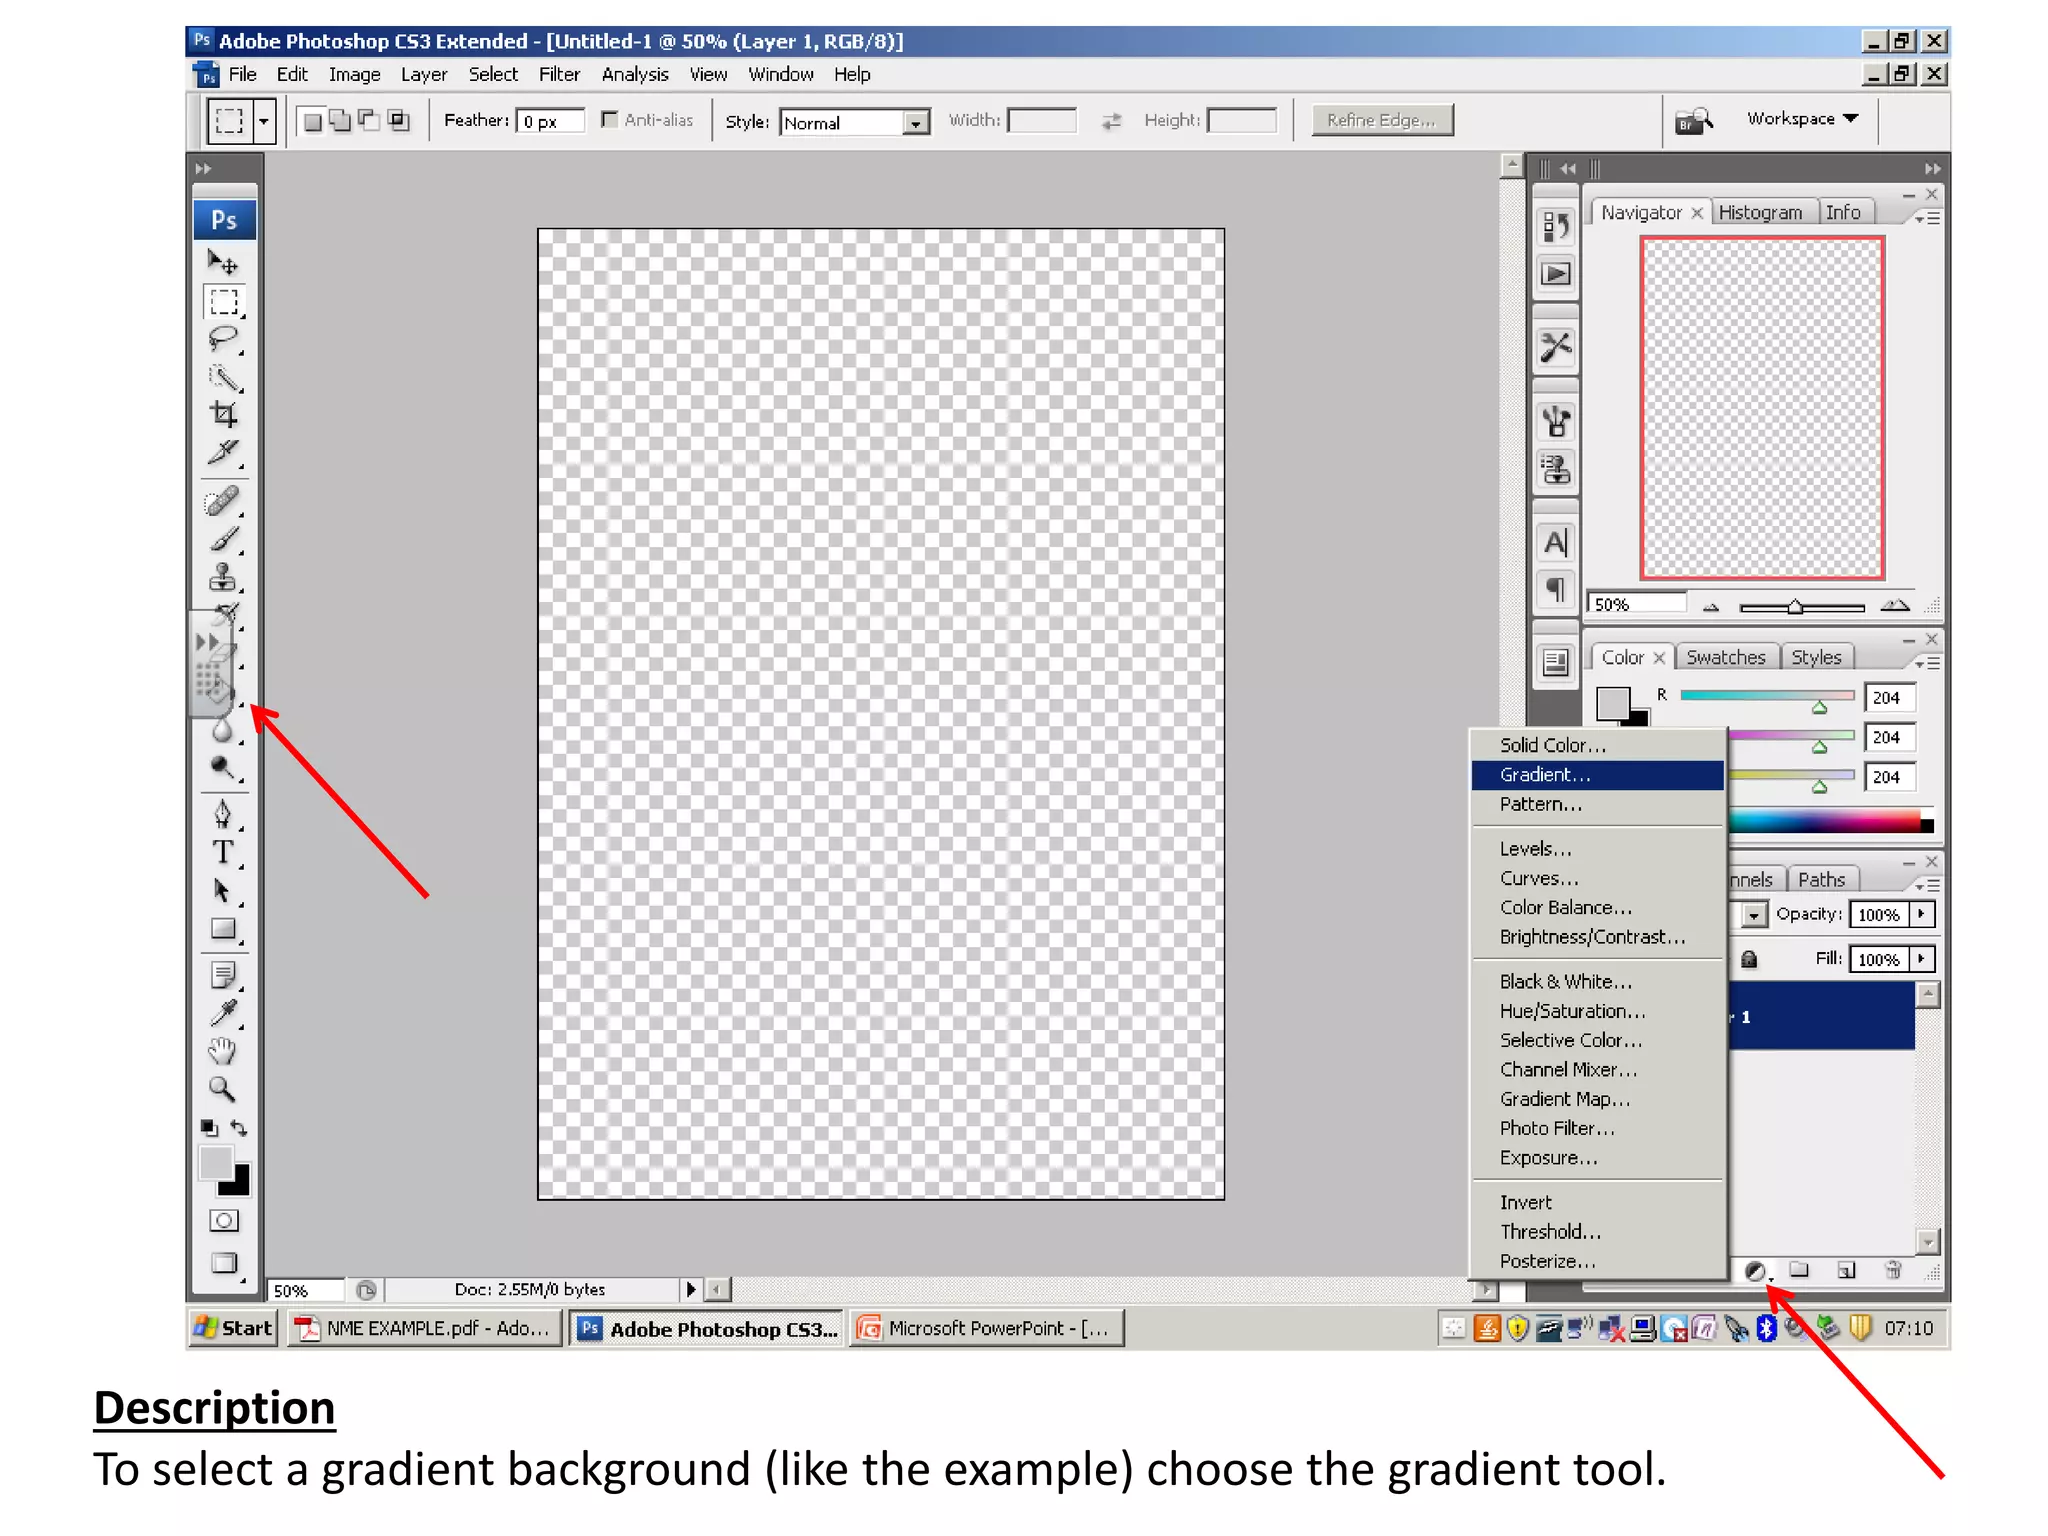This screenshot has width=2048, height=1536.
Task: Change the screen mode
Action: click(224, 1263)
